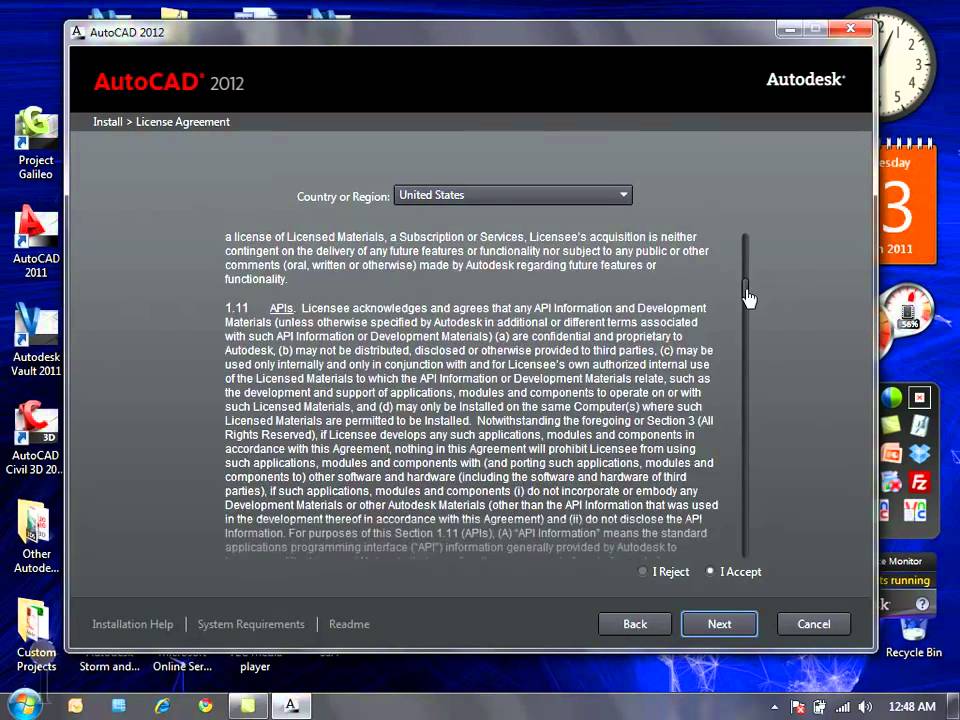
Task: Open the System Requirements link
Action: tap(251, 624)
